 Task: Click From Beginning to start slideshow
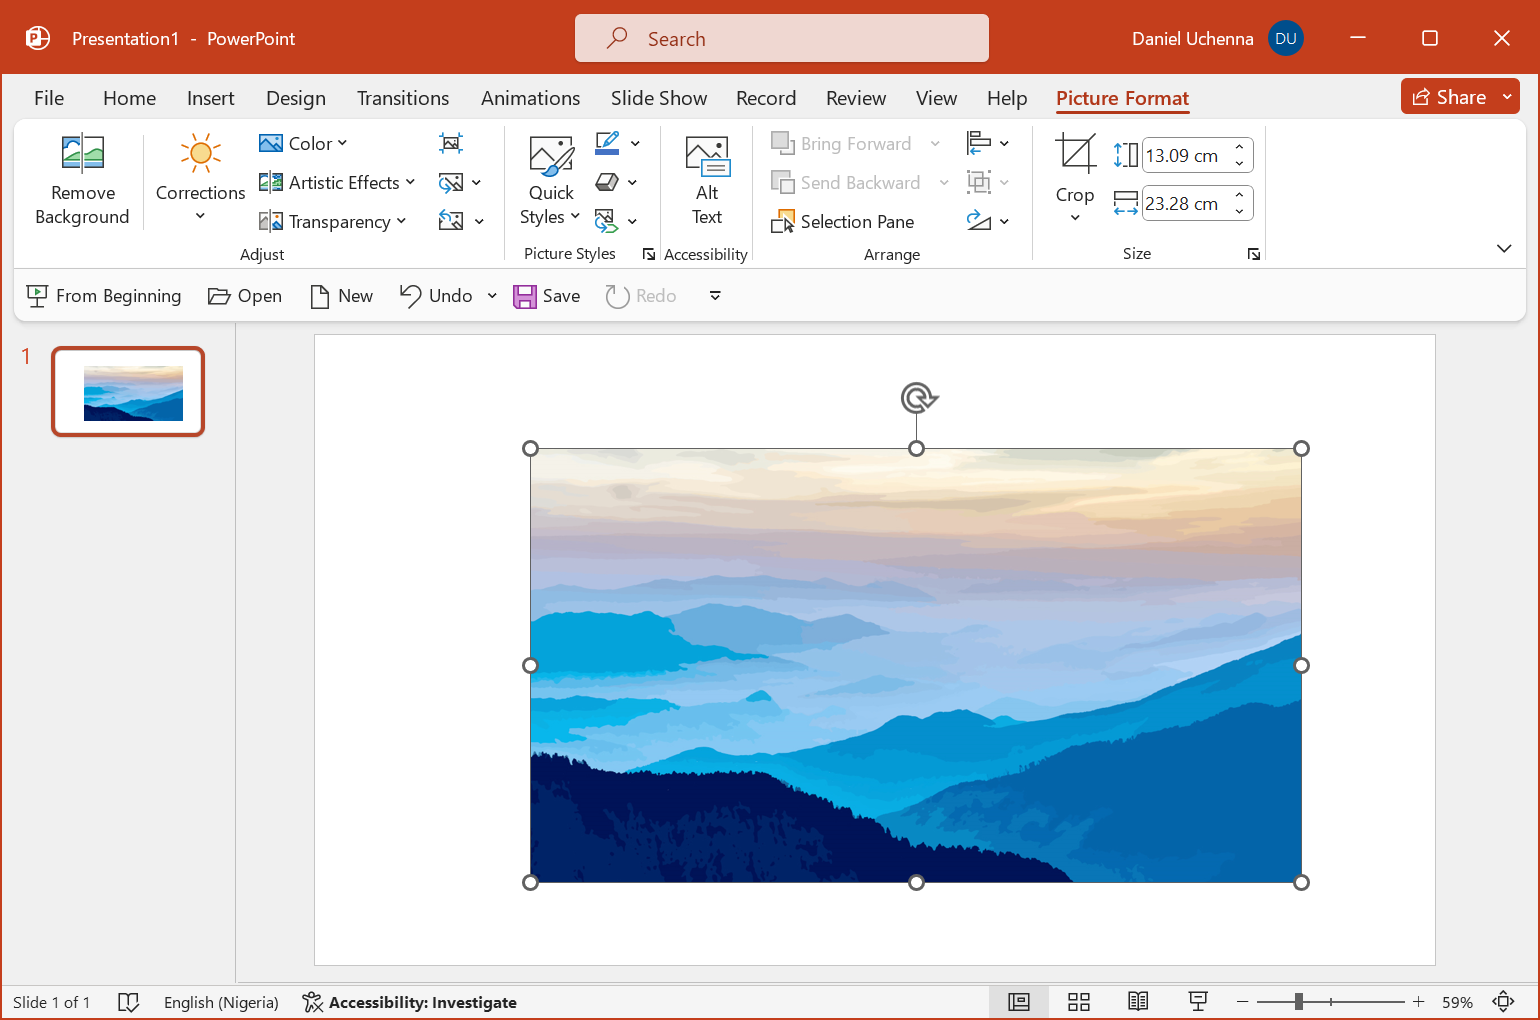tap(104, 296)
